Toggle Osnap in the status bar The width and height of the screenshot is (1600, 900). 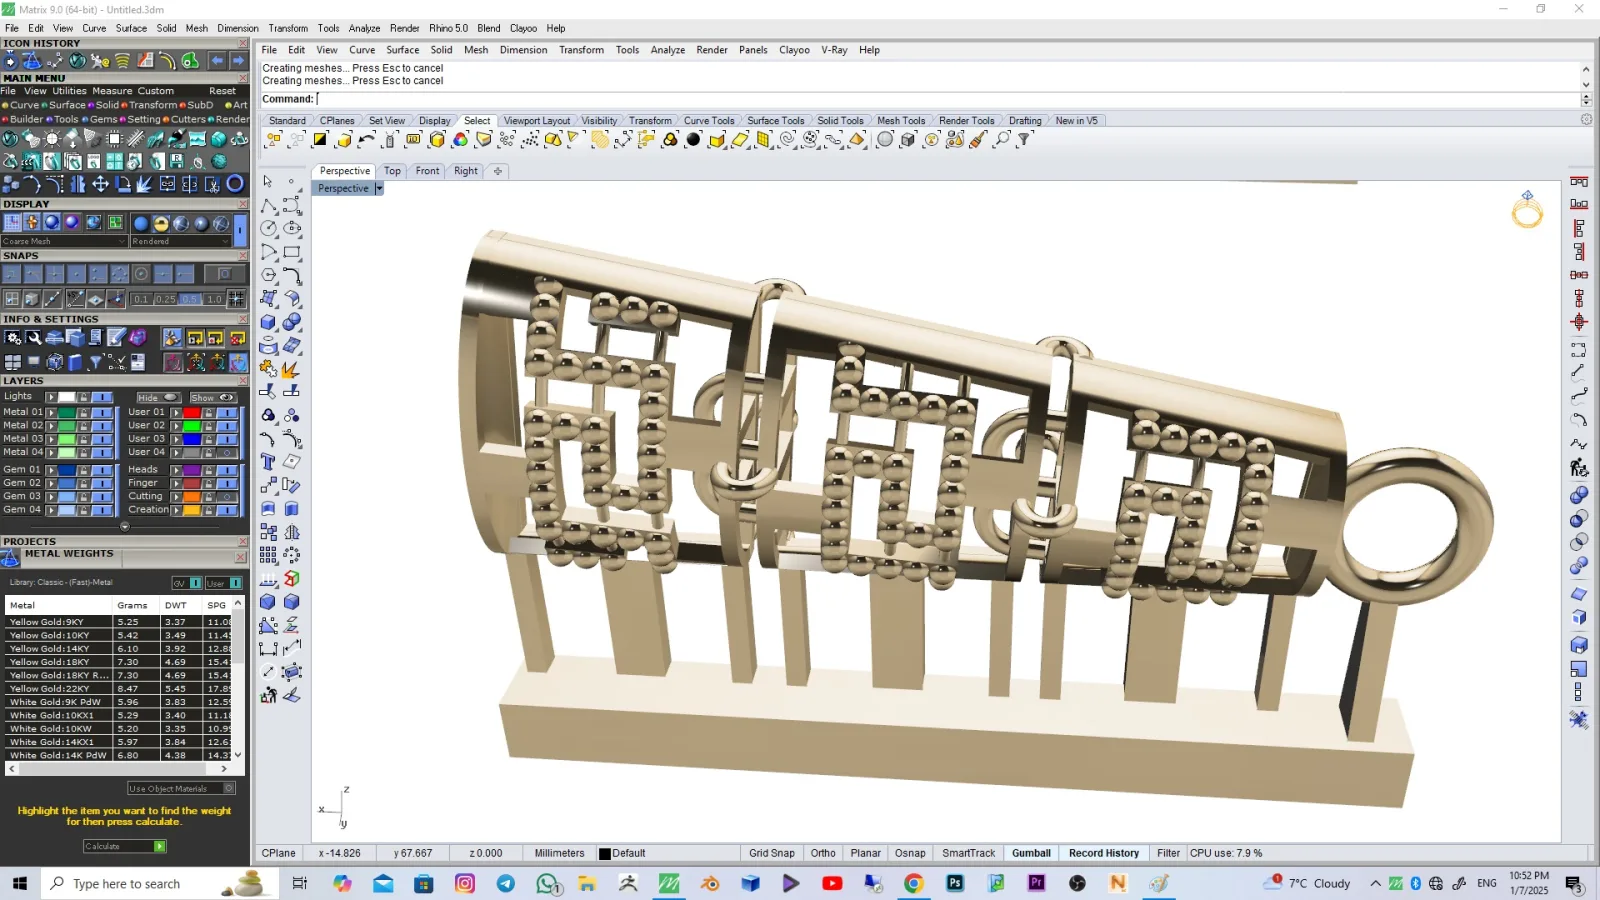910,853
